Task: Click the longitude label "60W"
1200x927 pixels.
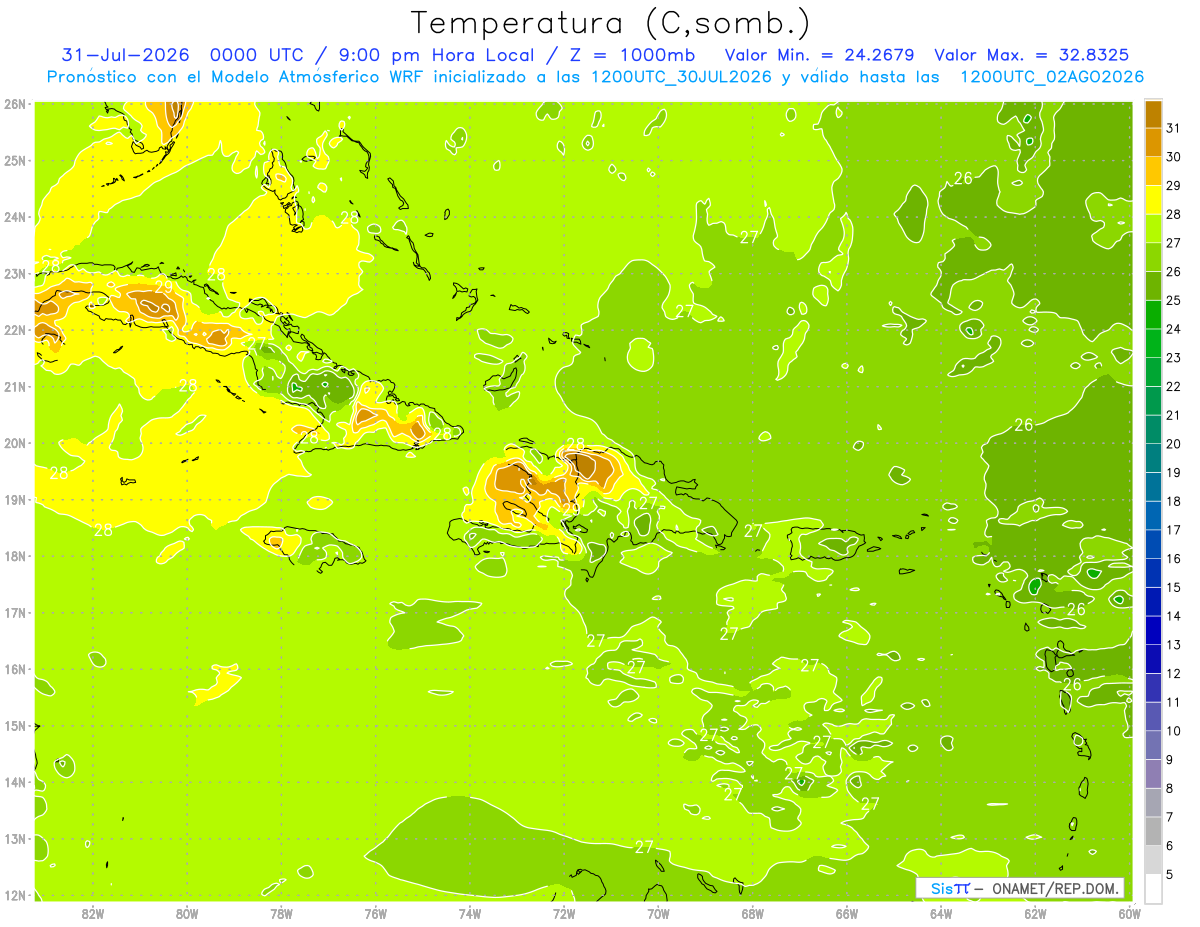Action: click(x=1129, y=913)
